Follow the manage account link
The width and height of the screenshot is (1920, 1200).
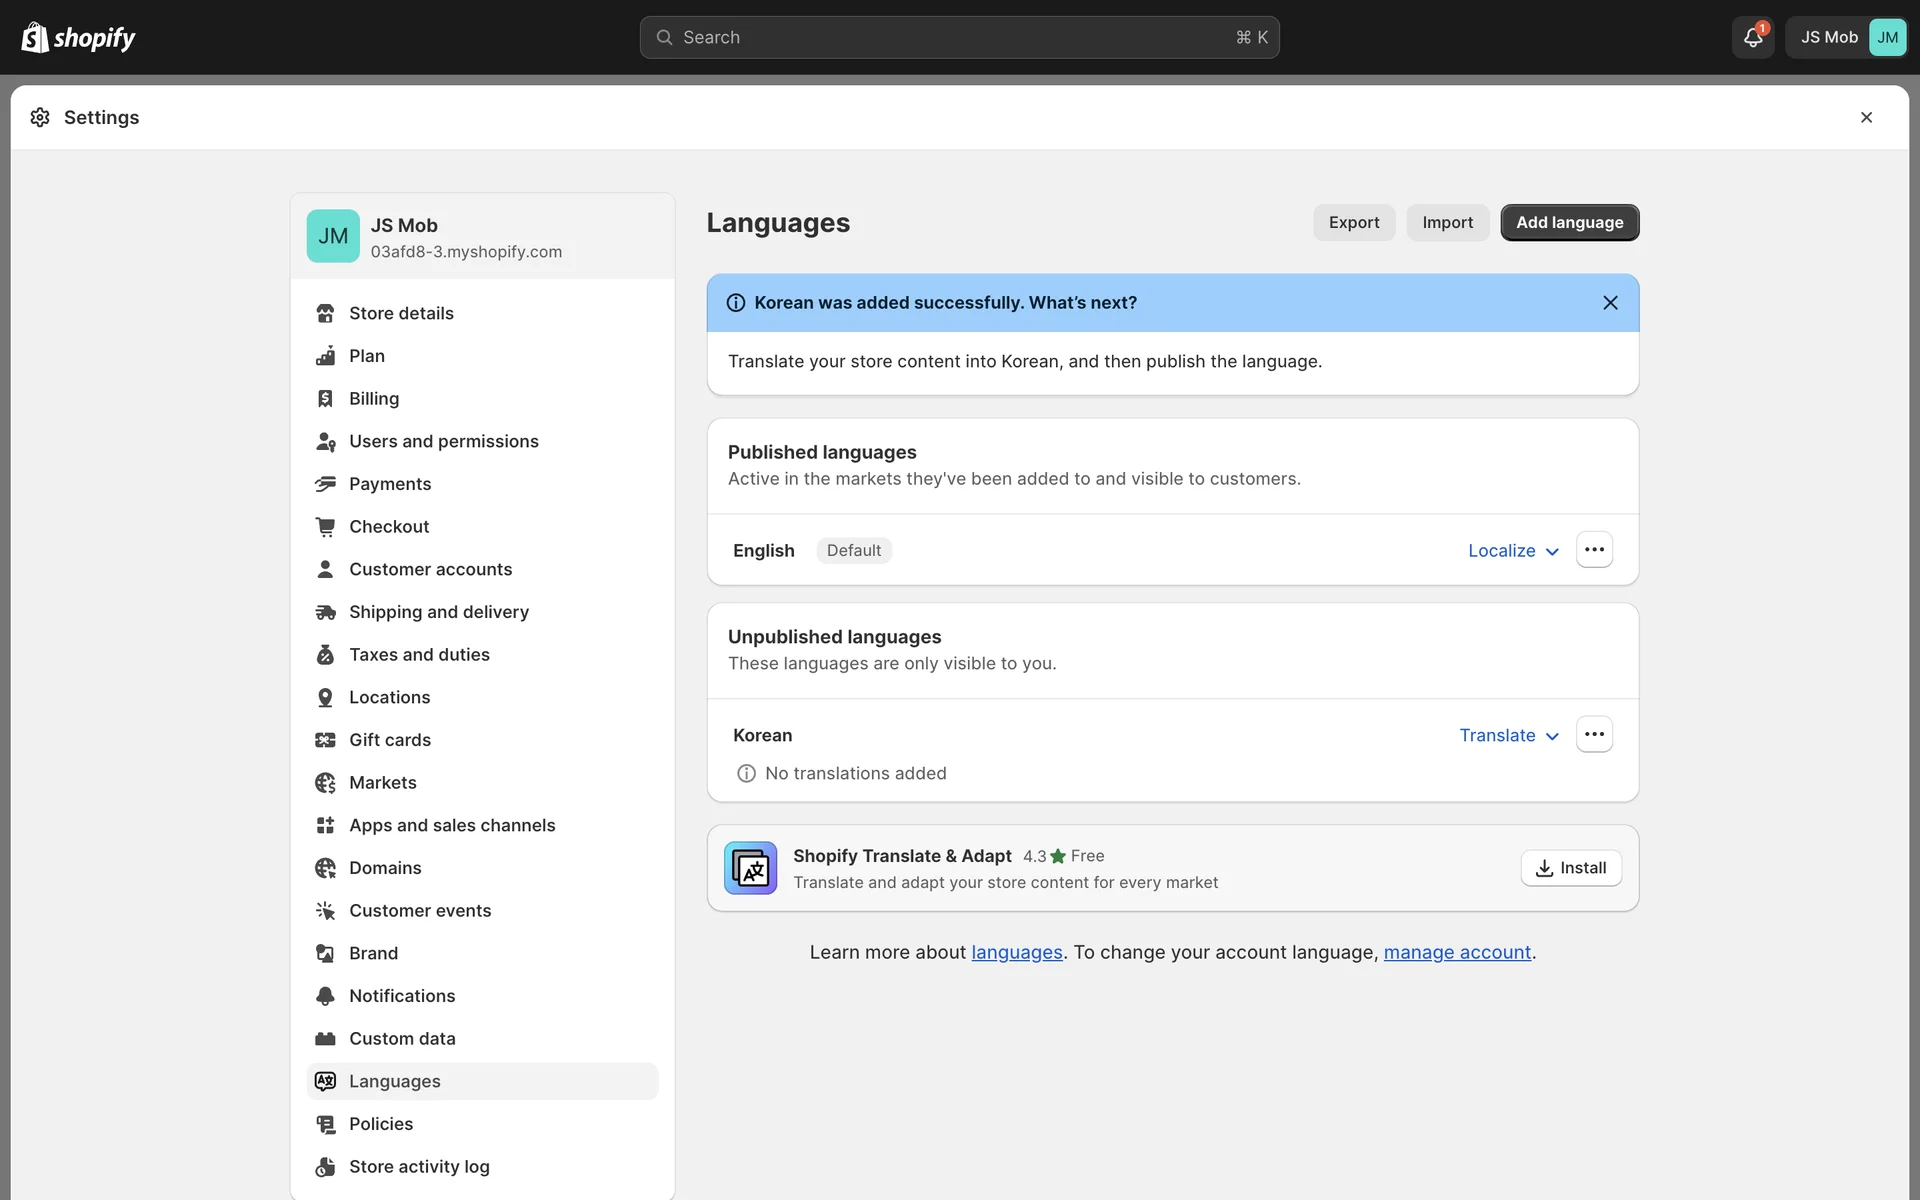[x=1457, y=953]
